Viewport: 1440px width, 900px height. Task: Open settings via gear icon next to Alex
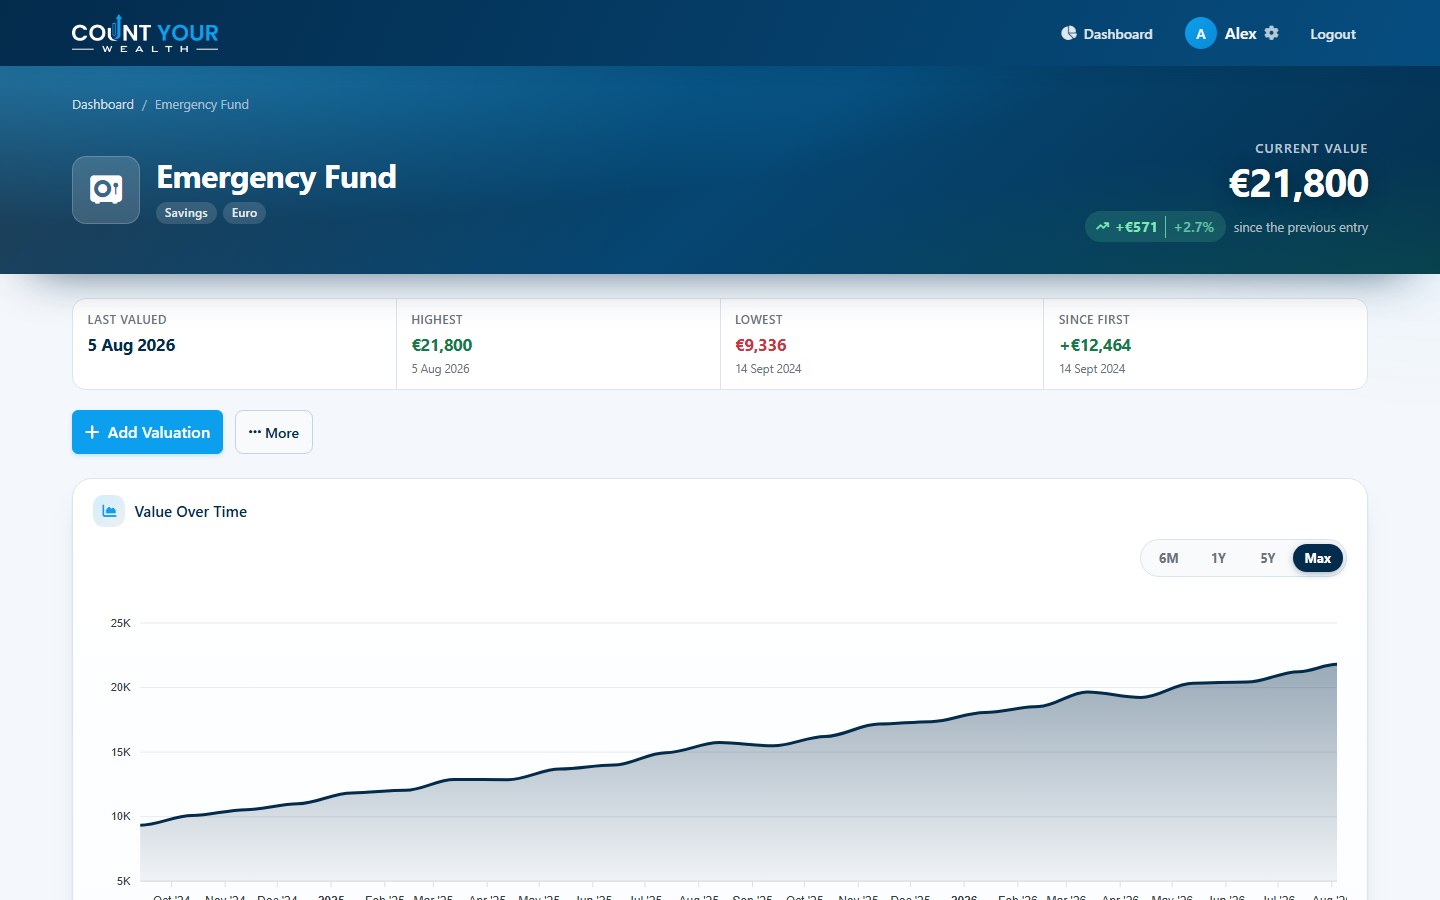point(1271,33)
